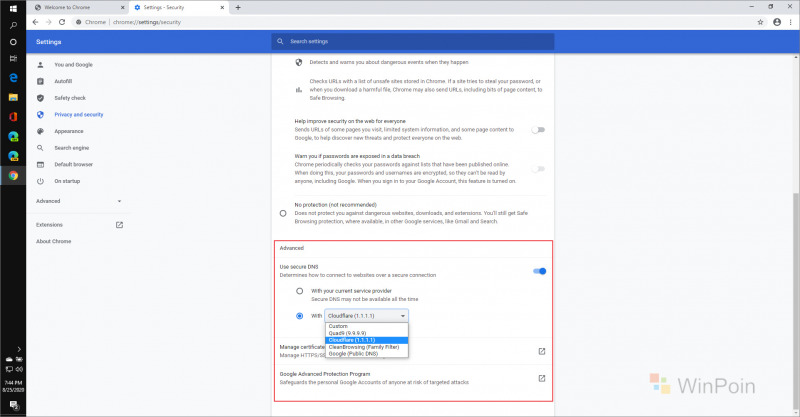Click the Search settings field
Image resolution: width=800 pixels, height=417 pixels.
click(x=413, y=41)
